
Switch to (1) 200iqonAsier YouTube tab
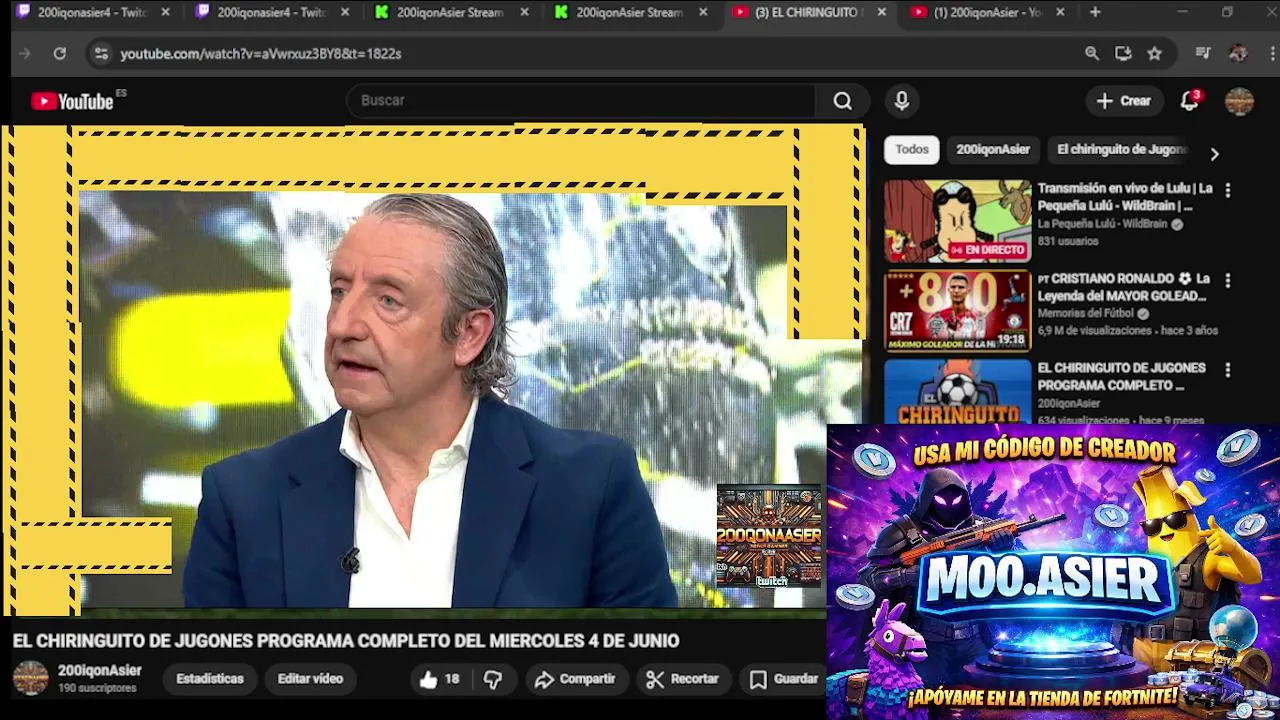tap(988, 12)
